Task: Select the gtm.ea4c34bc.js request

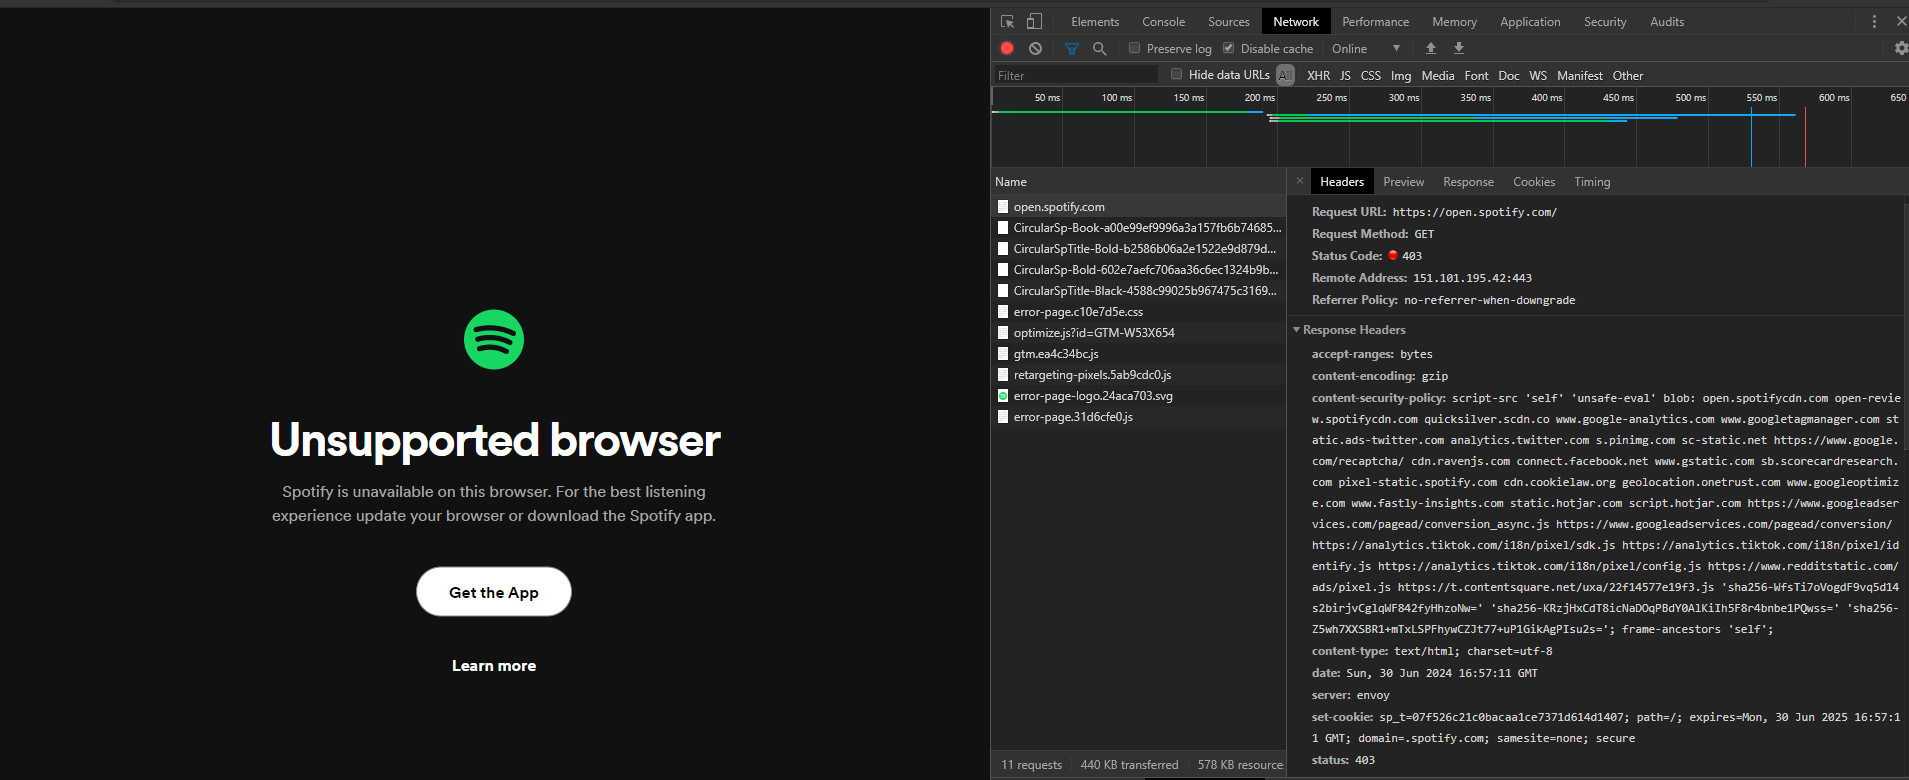Action: pos(1138,354)
